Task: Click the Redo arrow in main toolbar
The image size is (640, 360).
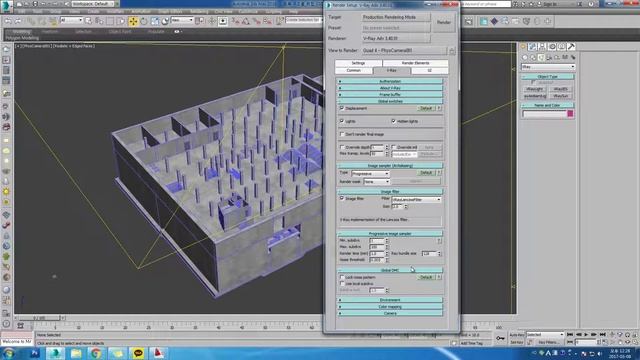Action: 18,21
